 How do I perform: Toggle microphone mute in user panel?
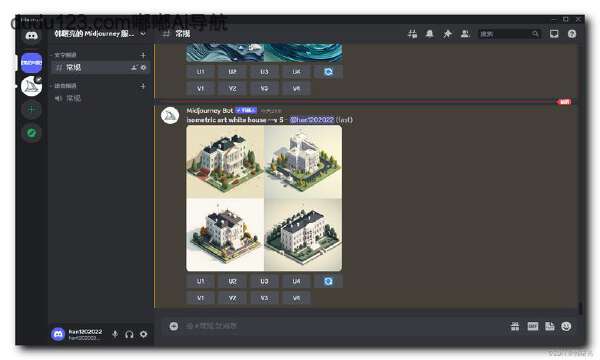pyautogui.click(x=115, y=334)
